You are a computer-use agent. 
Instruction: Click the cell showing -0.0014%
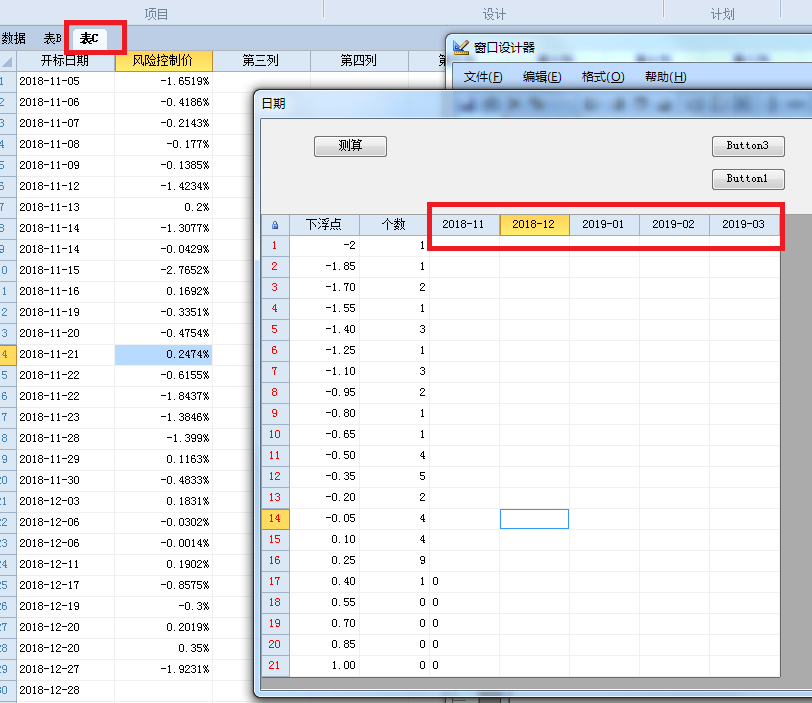164,544
